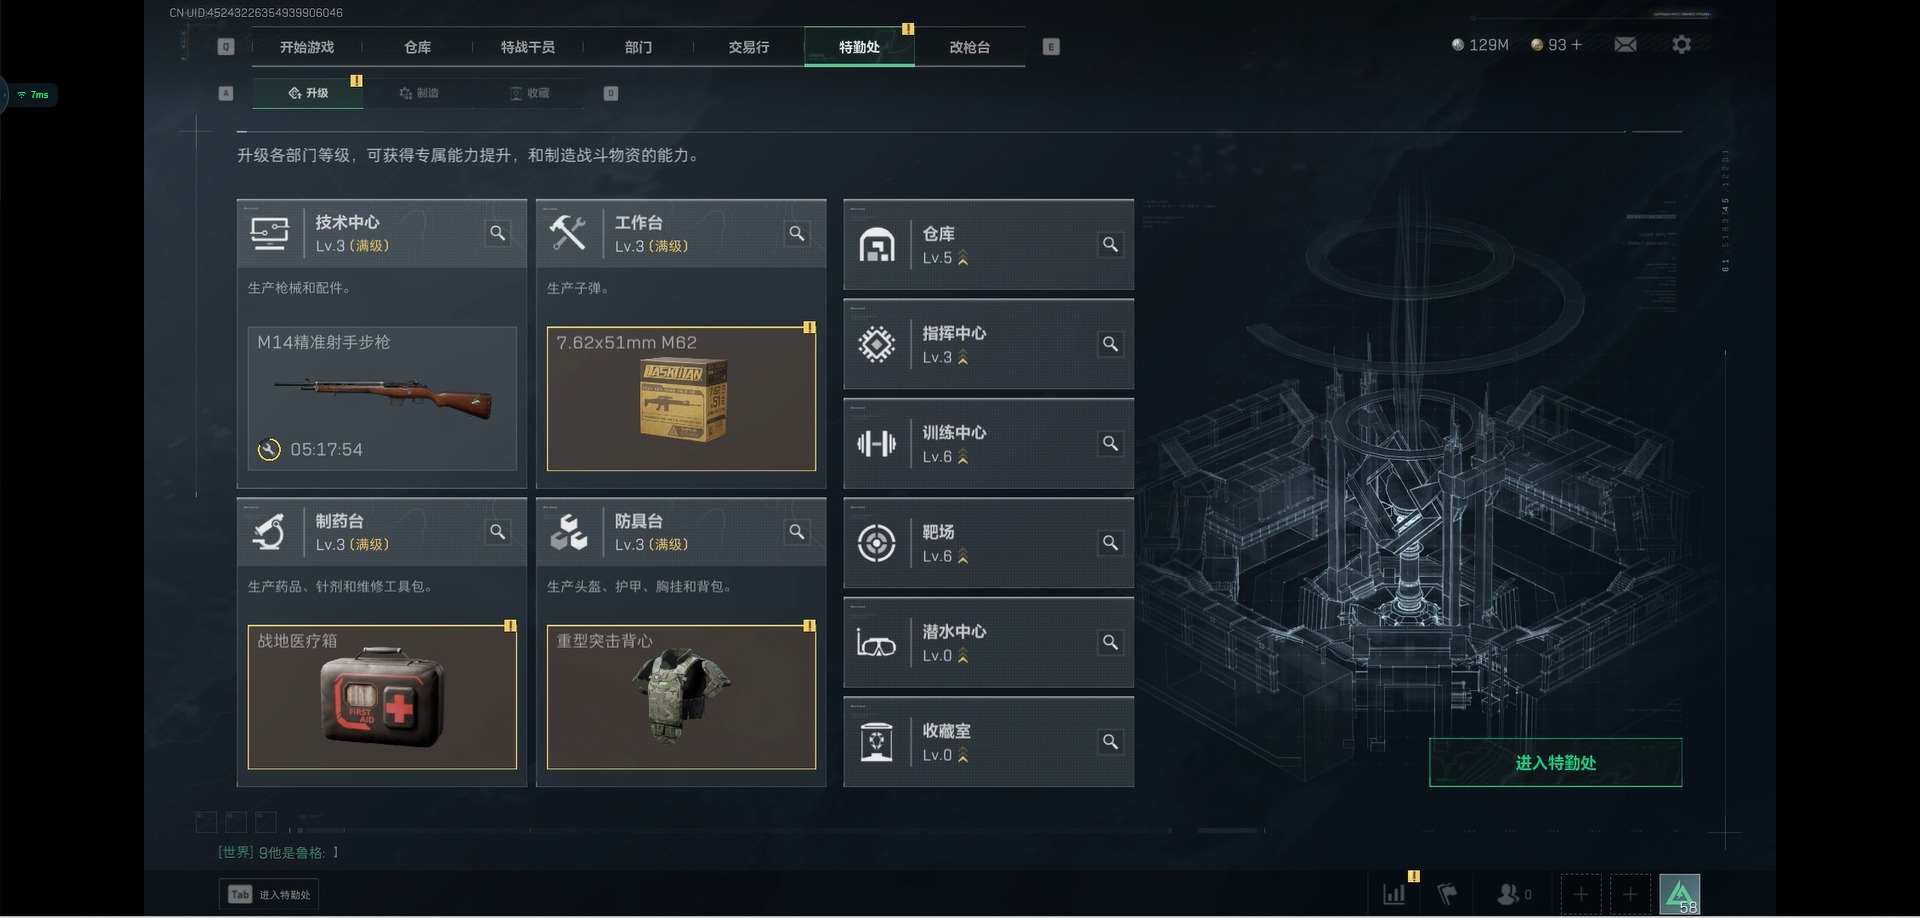
Task: Select the 收藏 sub-tab
Action: click(529, 93)
